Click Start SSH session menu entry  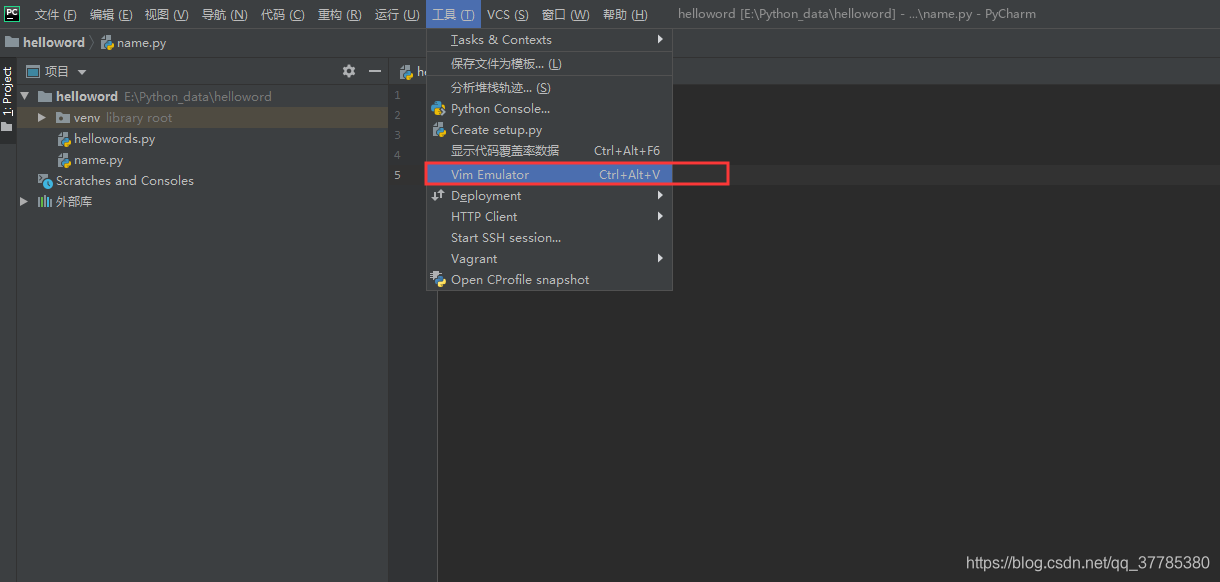[x=549, y=238]
